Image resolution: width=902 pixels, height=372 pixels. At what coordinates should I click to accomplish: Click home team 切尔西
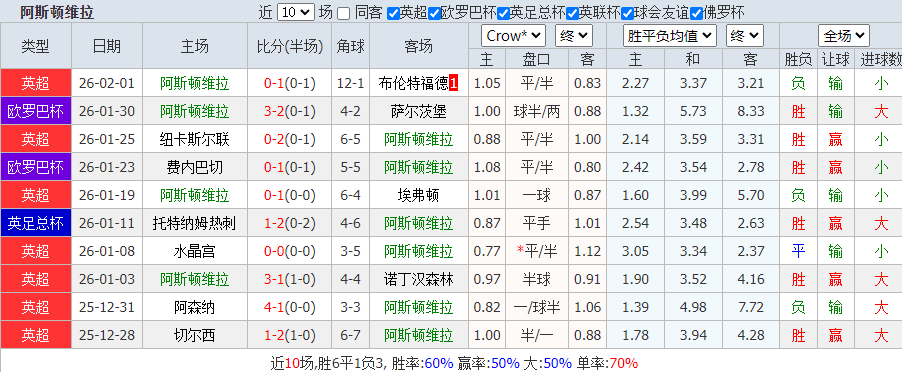pos(194,335)
